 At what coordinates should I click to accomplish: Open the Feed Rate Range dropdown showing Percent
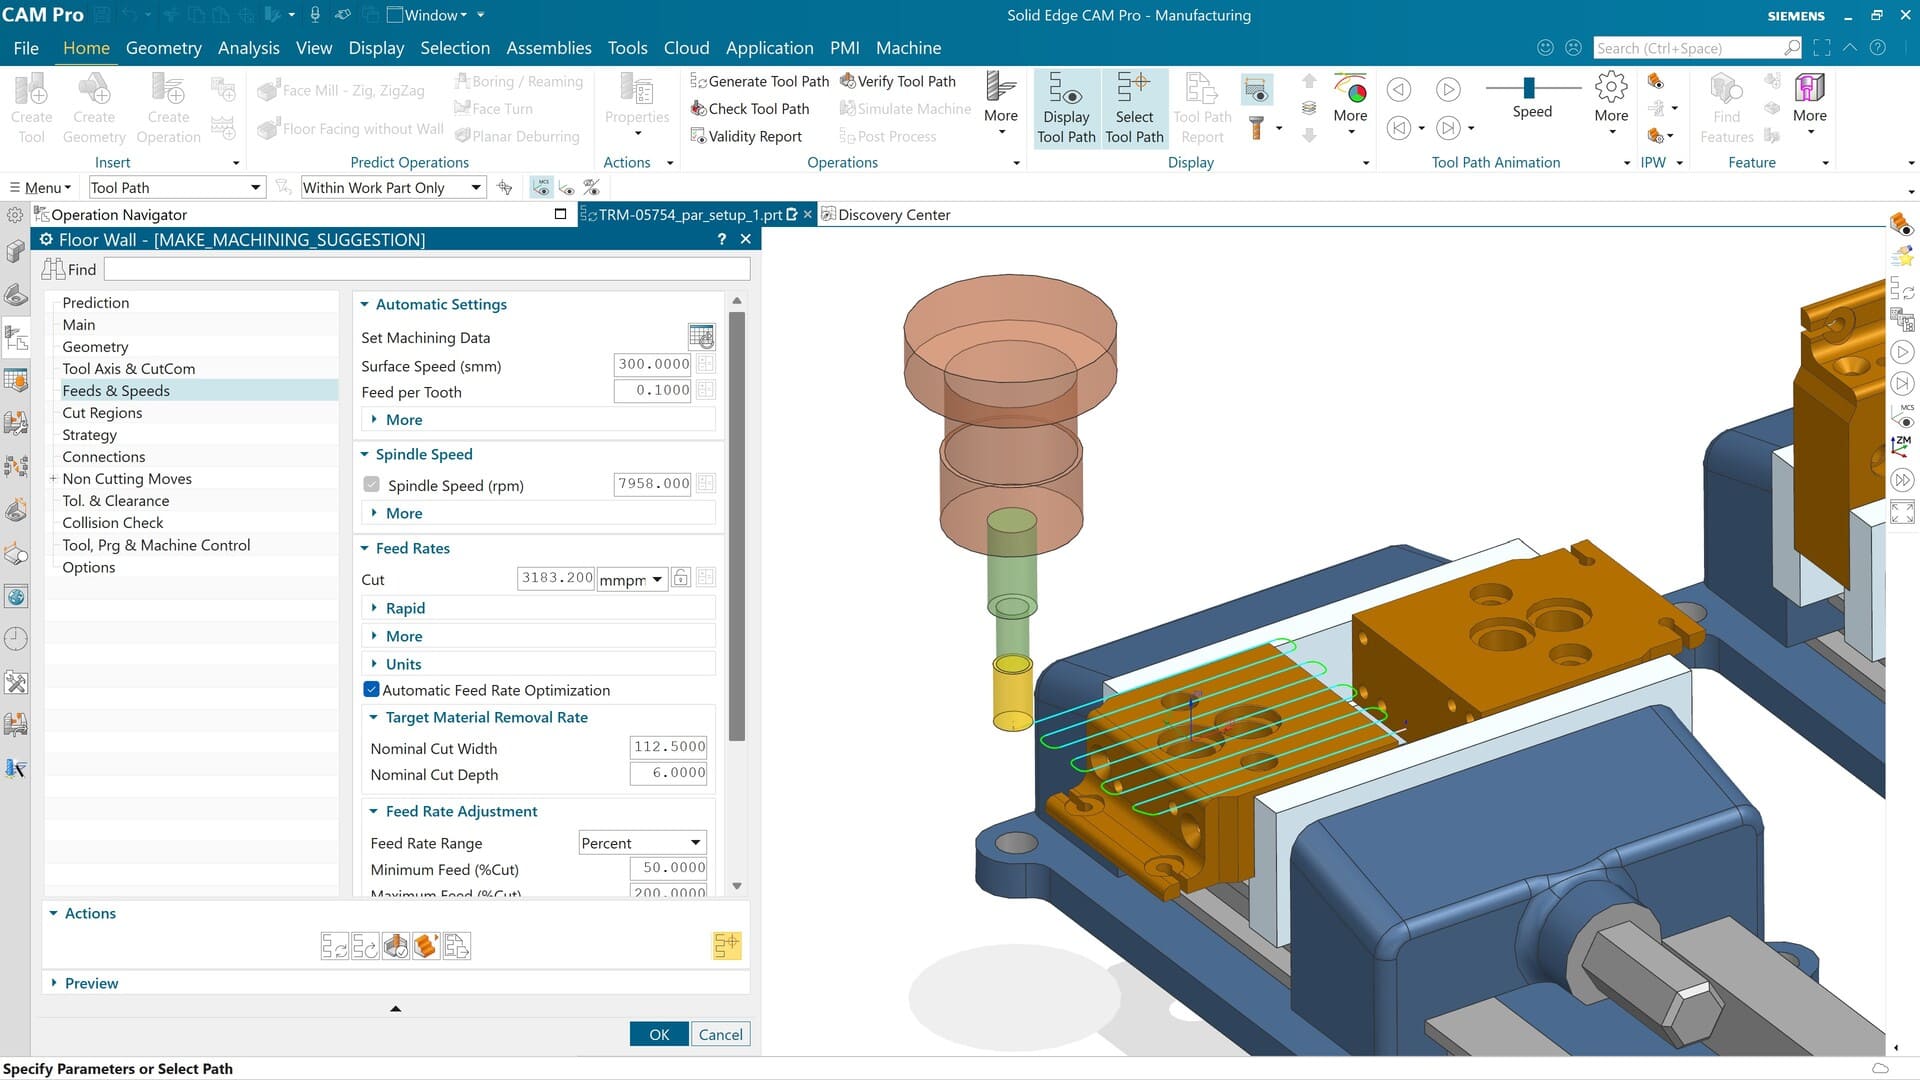[x=641, y=842]
